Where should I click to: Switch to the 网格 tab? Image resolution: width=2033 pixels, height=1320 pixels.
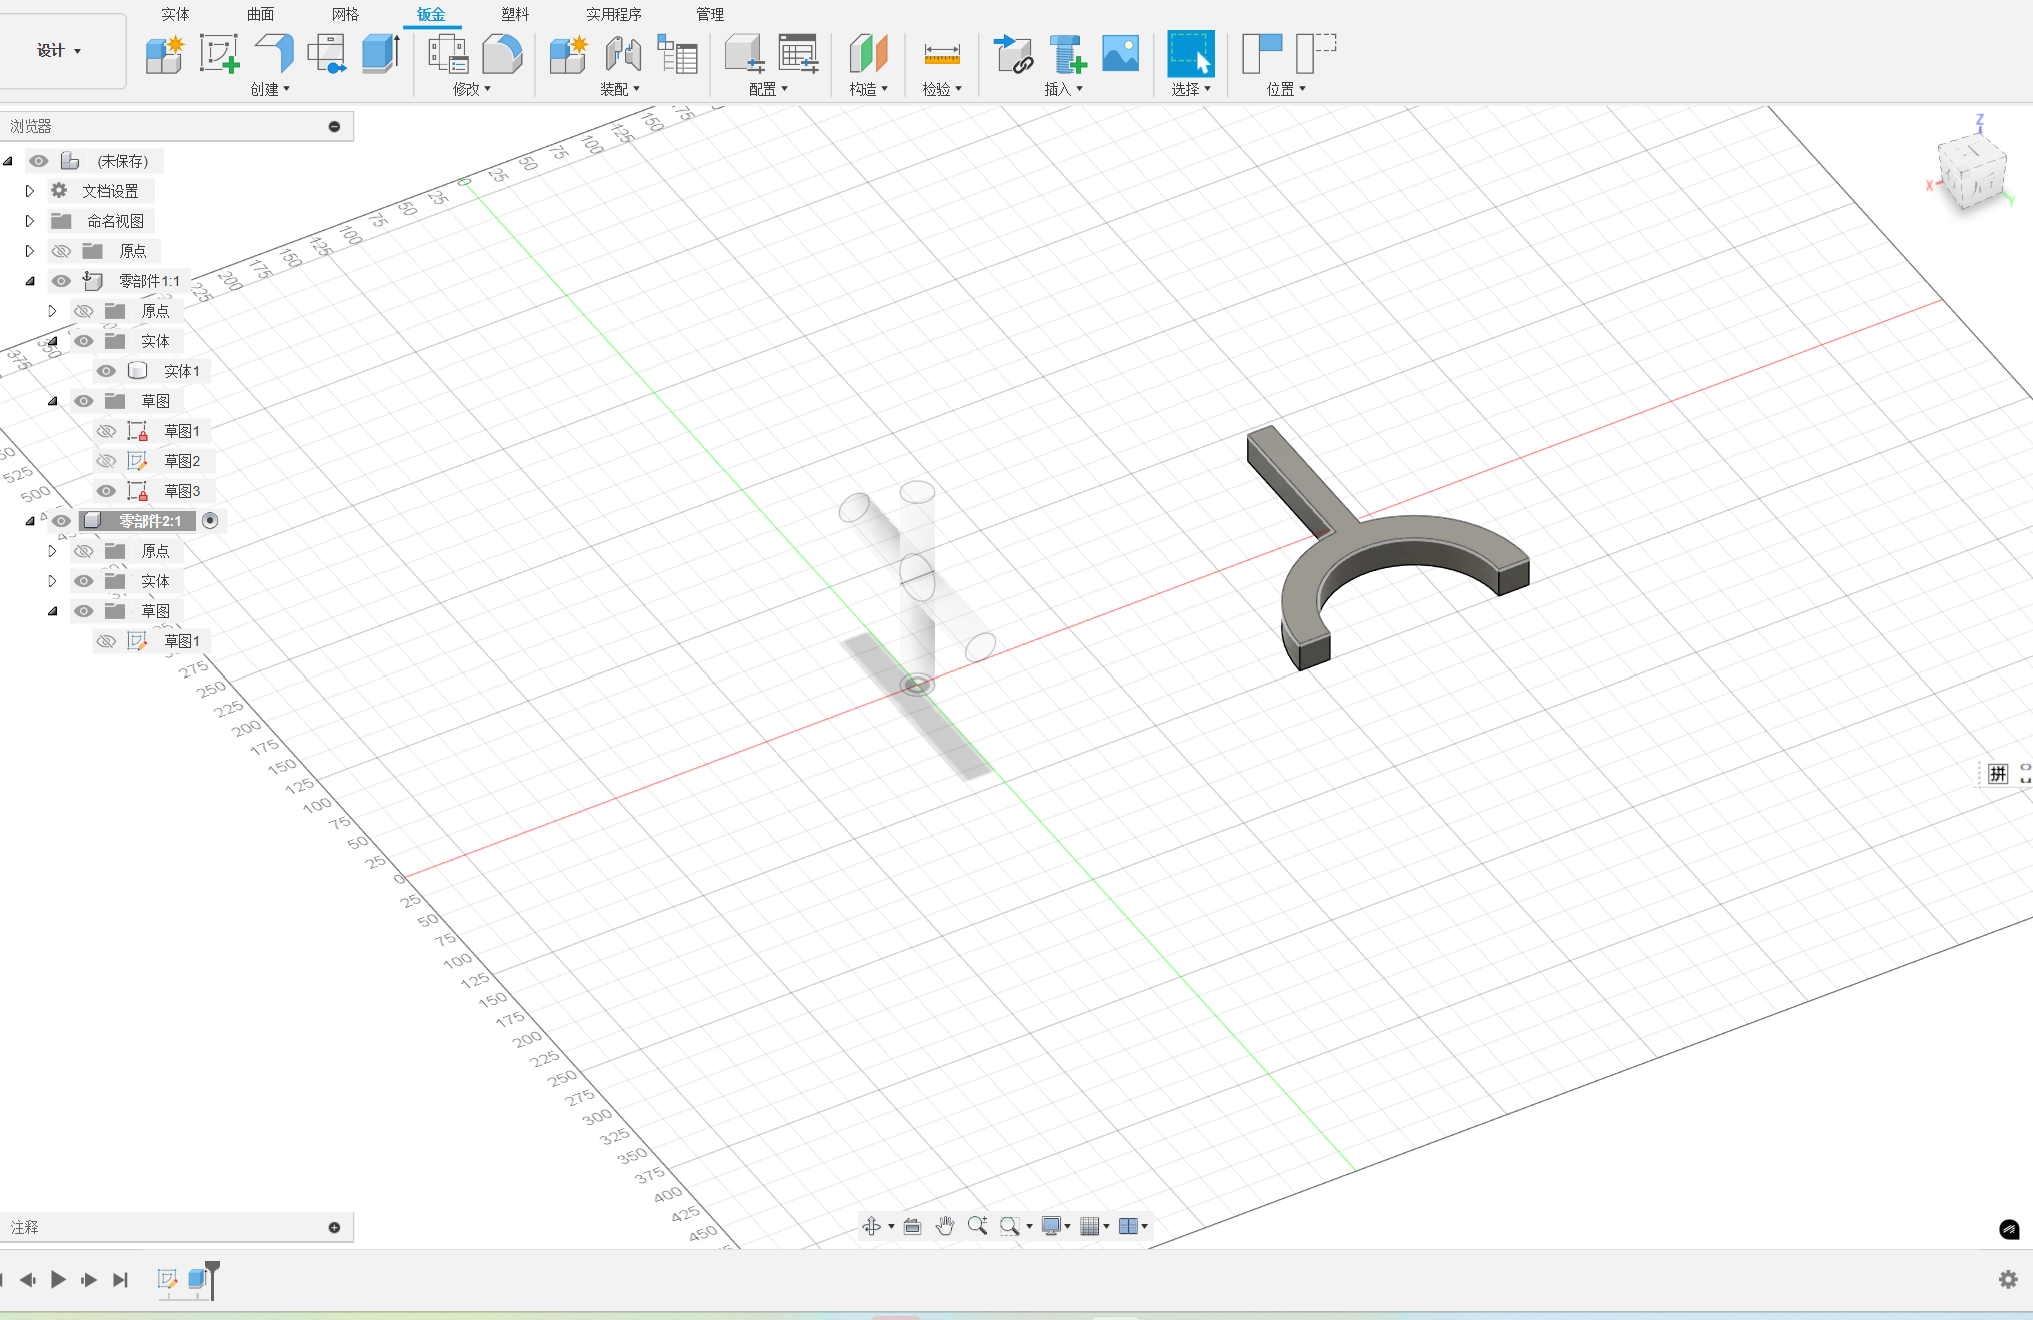tap(345, 14)
